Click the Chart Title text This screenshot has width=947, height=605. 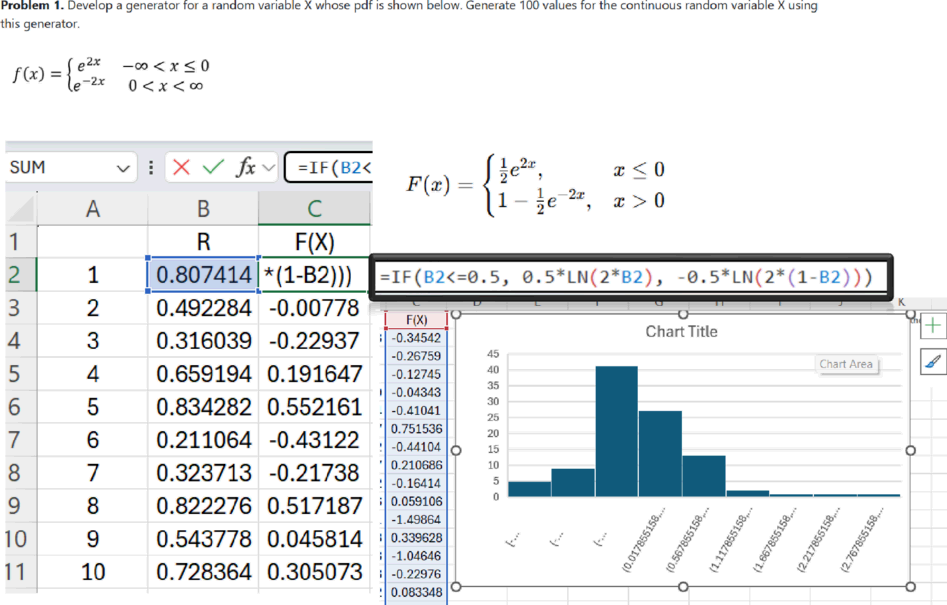(681, 331)
